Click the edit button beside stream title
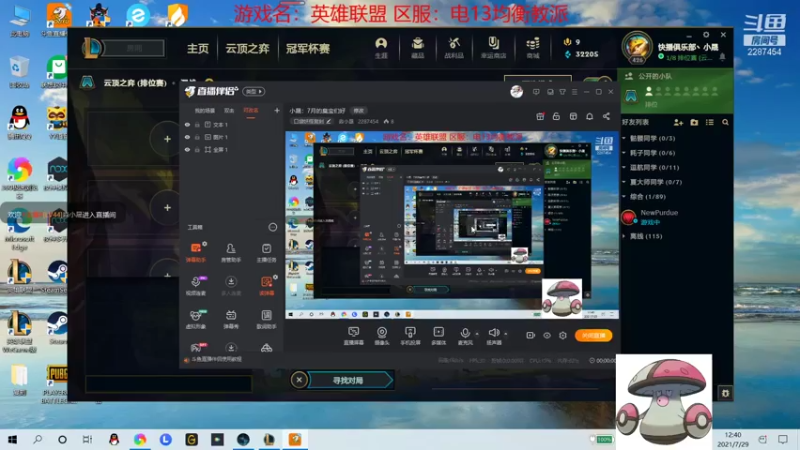800x450 pixels. [359, 111]
